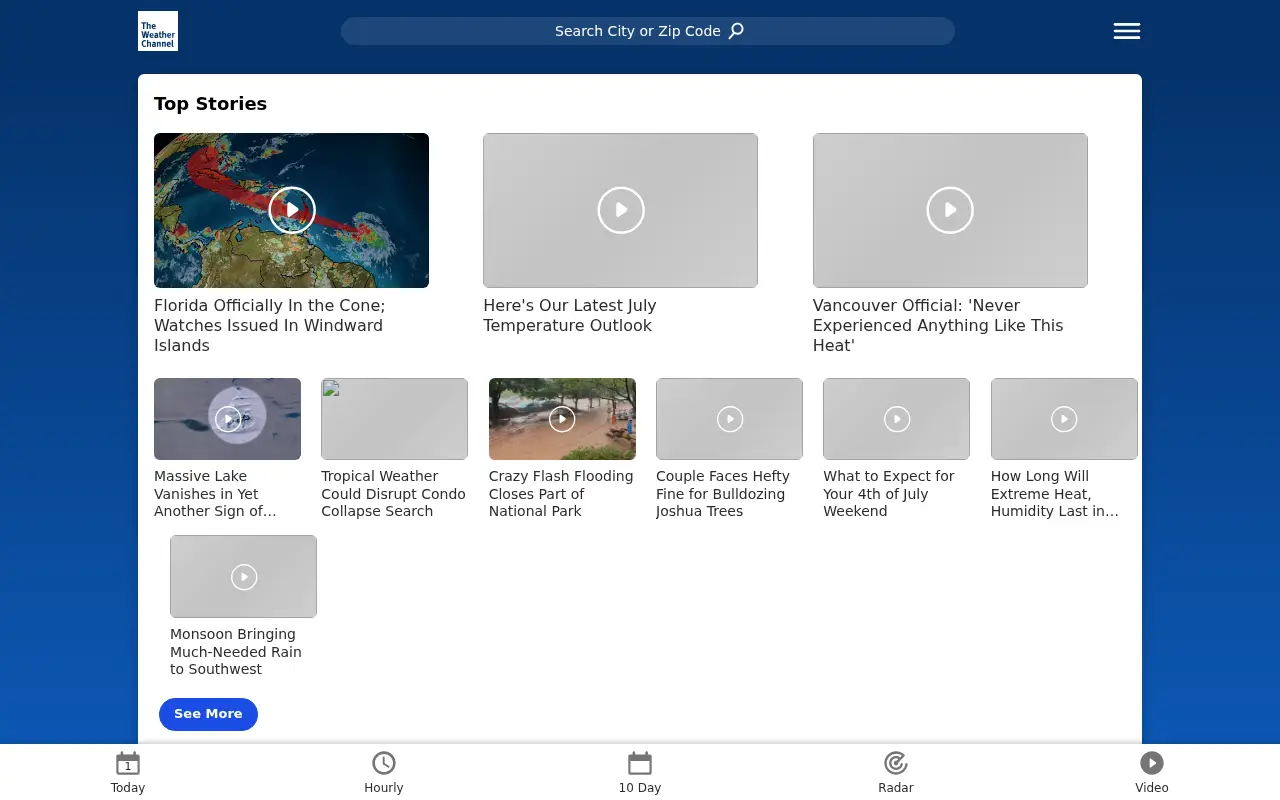Open 'Crazy Flash Flooding Closes Part' headline
Viewport: 1280px width, 800px height.
pyautogui.click(x=561, y=494)
